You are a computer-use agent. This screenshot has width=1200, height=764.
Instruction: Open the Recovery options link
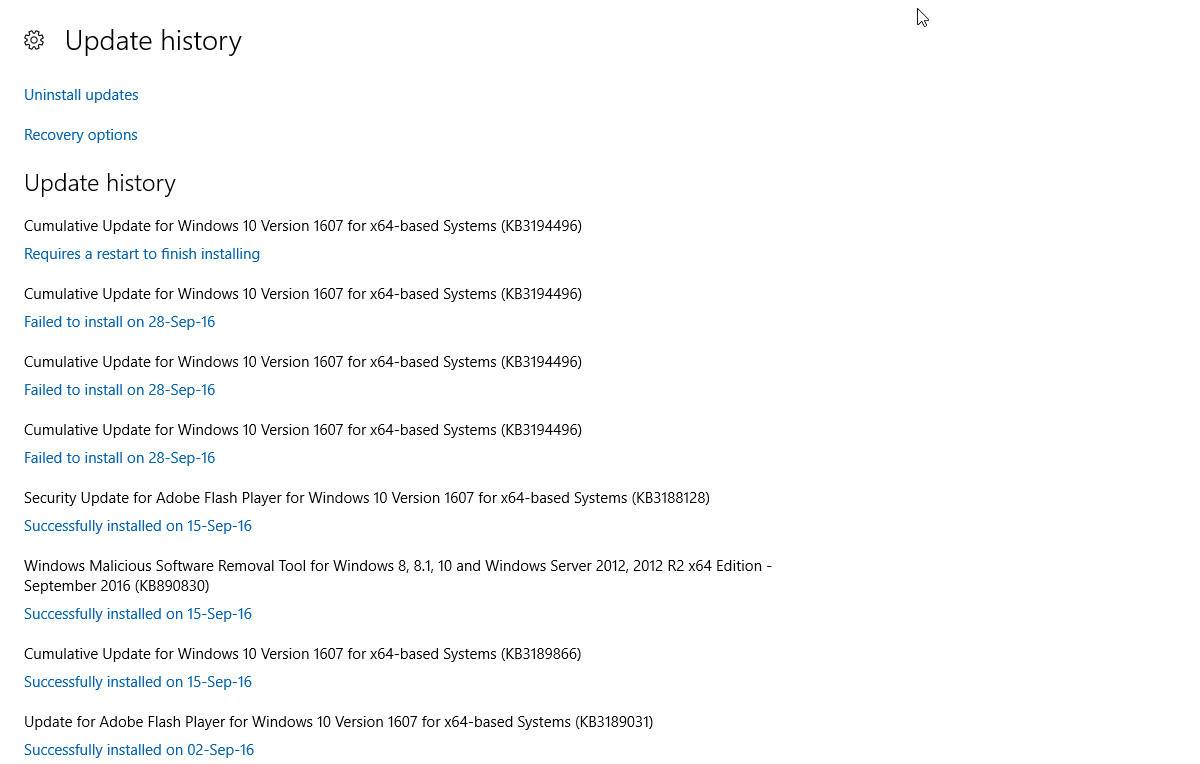point(81,135)
